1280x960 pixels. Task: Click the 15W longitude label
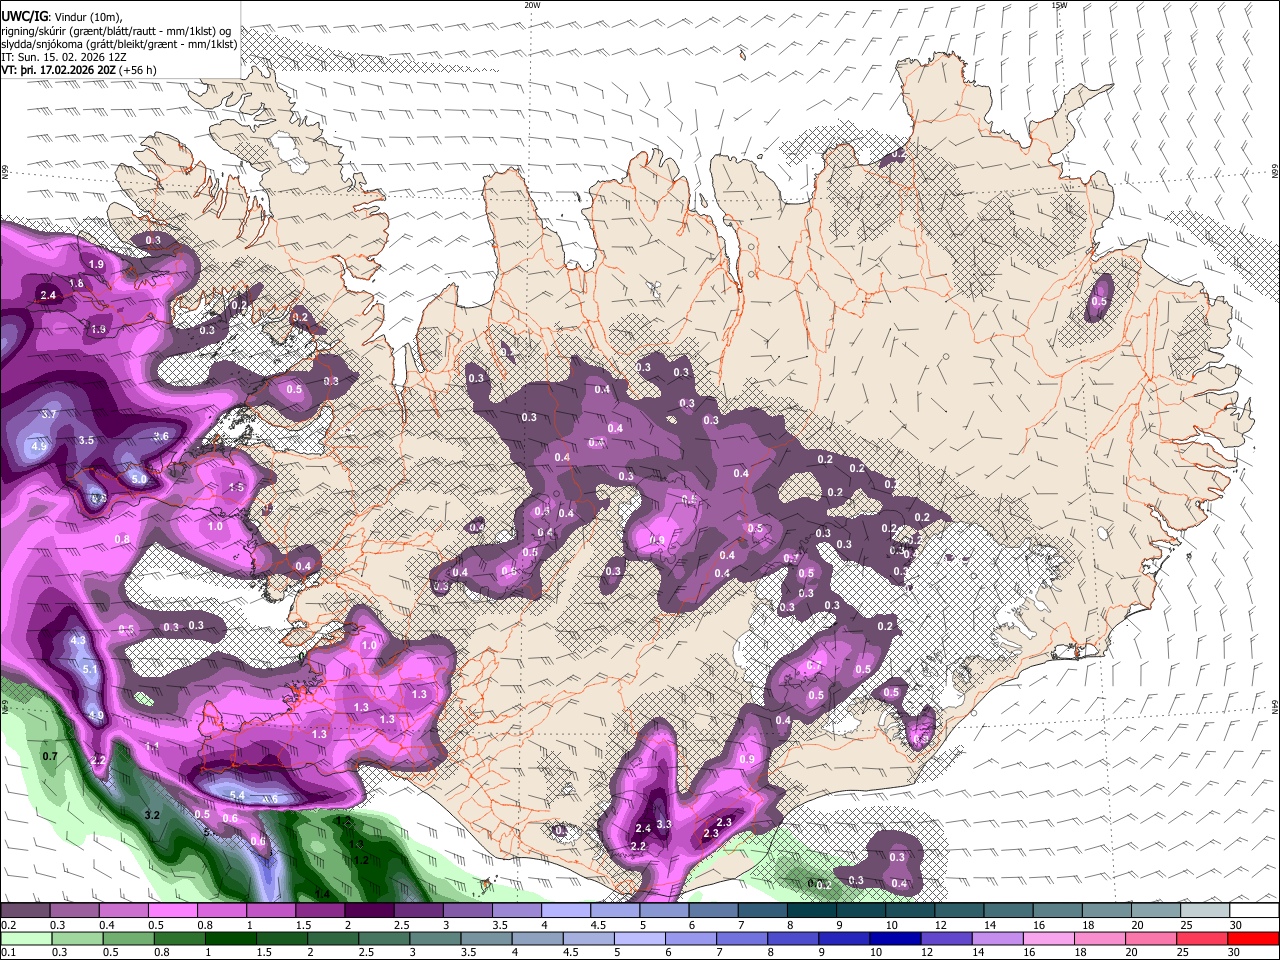click(x=1059, y=5)
